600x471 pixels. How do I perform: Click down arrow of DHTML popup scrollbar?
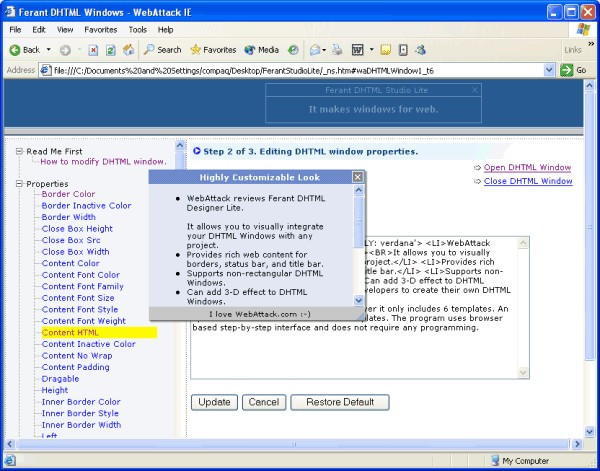359,301
